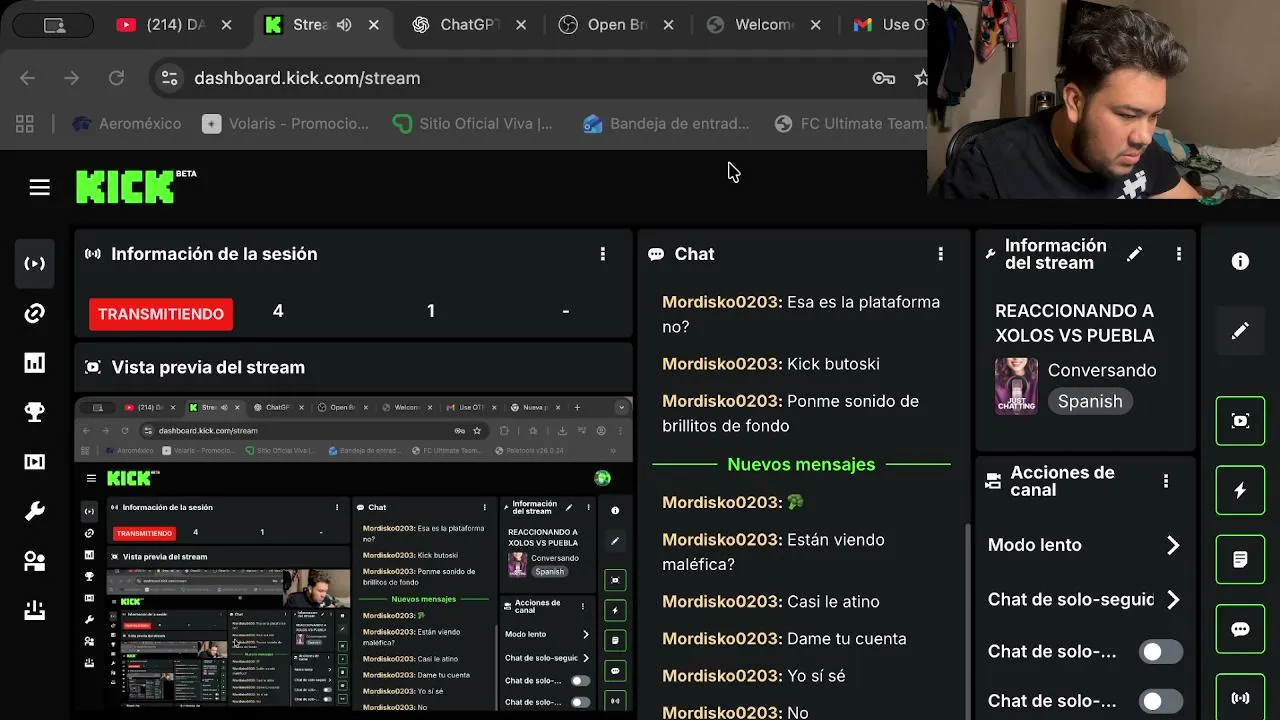Image resolution: width=1280 pixels, height=720 pixels.
Task: Toggle the first truncated 'Chat de solo-...' switch
Action: coord(1161,652)
